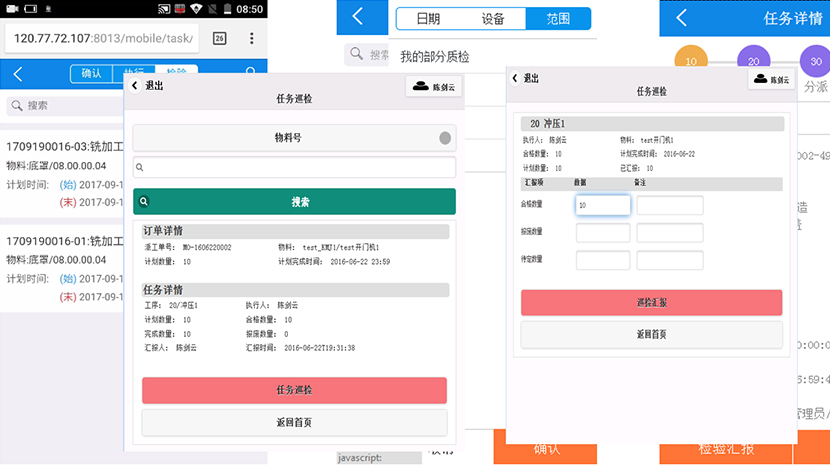Tap the 退出 icon above 20 冲压1
This screenshot has width=830, height=467.
point(515,78)
